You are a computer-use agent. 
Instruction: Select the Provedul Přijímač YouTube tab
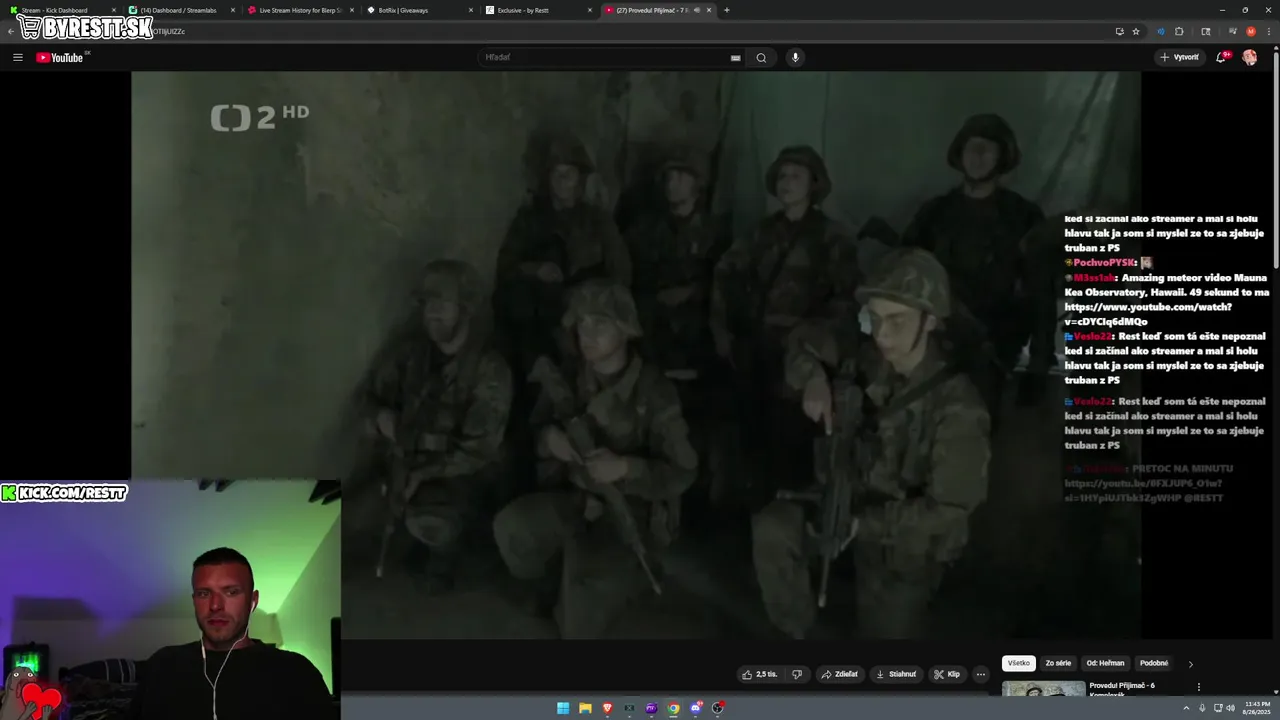tap(656, 10)
